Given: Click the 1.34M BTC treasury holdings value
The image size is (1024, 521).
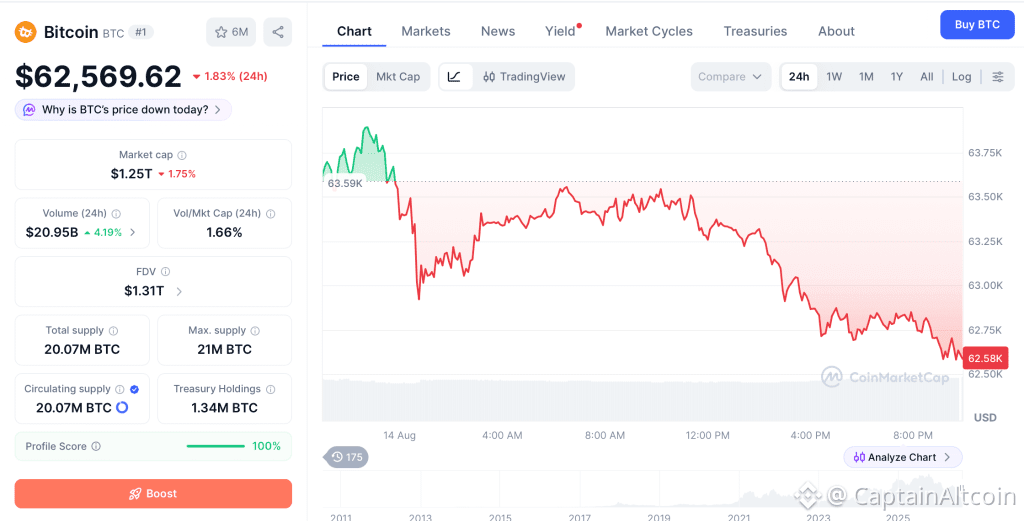Looking at the screenshot, I should tap(225, 408).
